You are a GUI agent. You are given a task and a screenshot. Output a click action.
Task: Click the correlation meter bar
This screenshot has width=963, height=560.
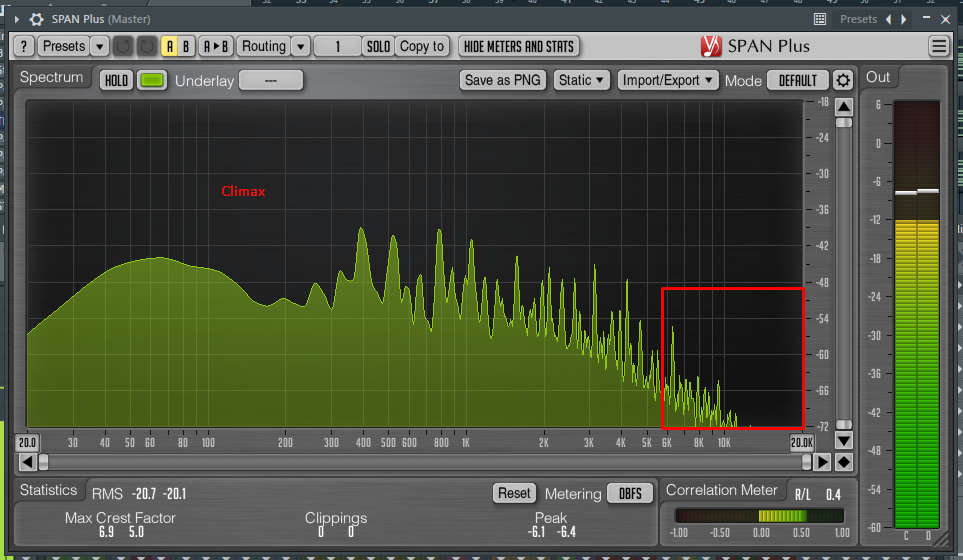click(x=760, y=516)
